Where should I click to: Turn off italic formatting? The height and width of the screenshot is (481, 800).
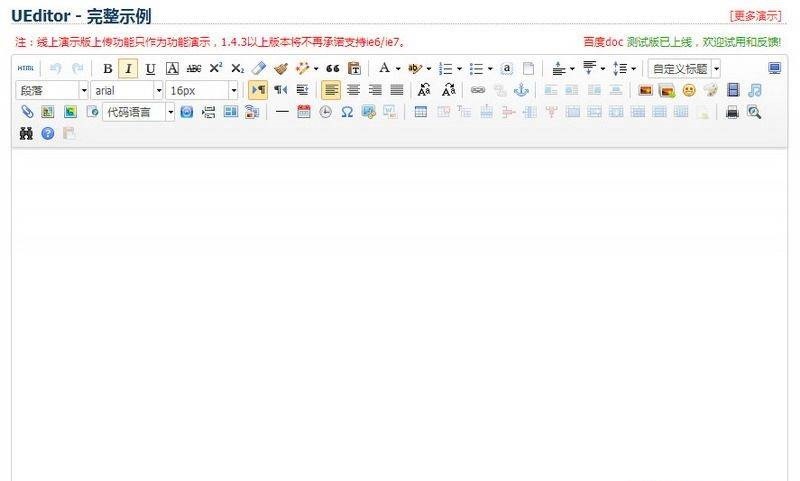pyautogui.click(x=128, y=69)
